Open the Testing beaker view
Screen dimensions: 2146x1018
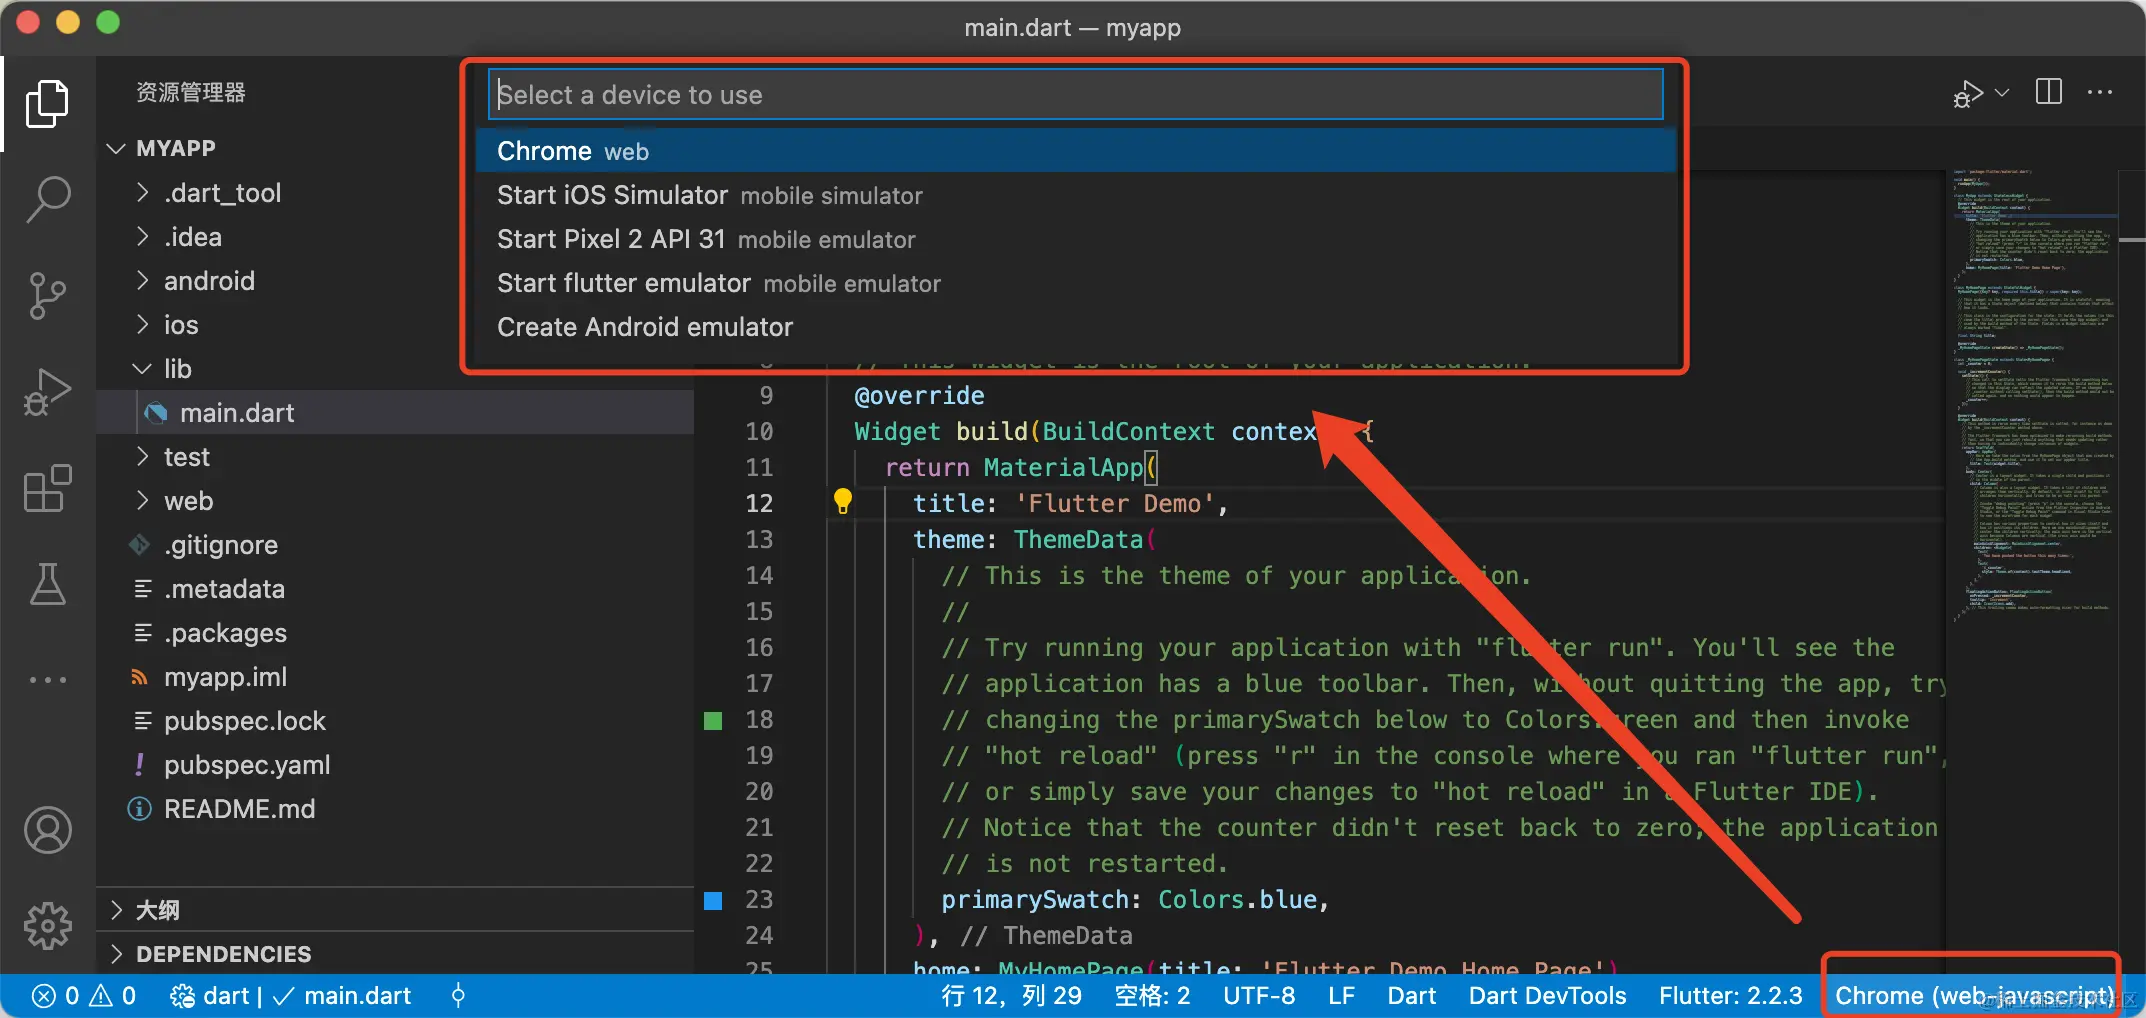point(47,585)
